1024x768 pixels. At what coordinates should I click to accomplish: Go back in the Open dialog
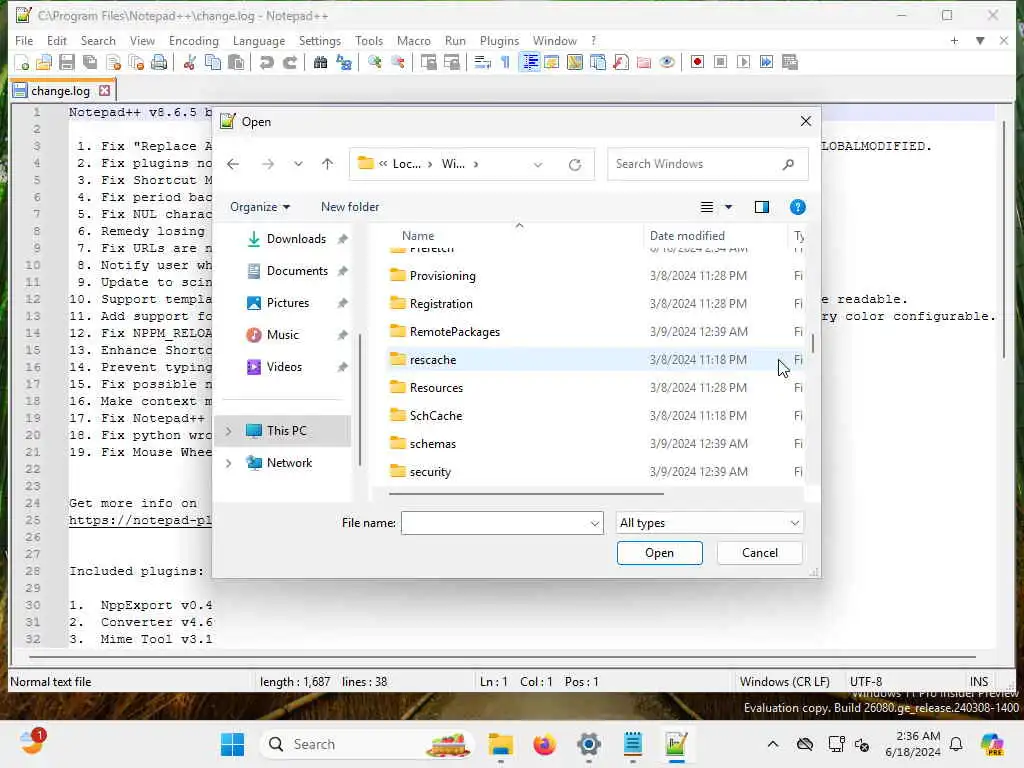pyautogui.click(x=233, y=164)
